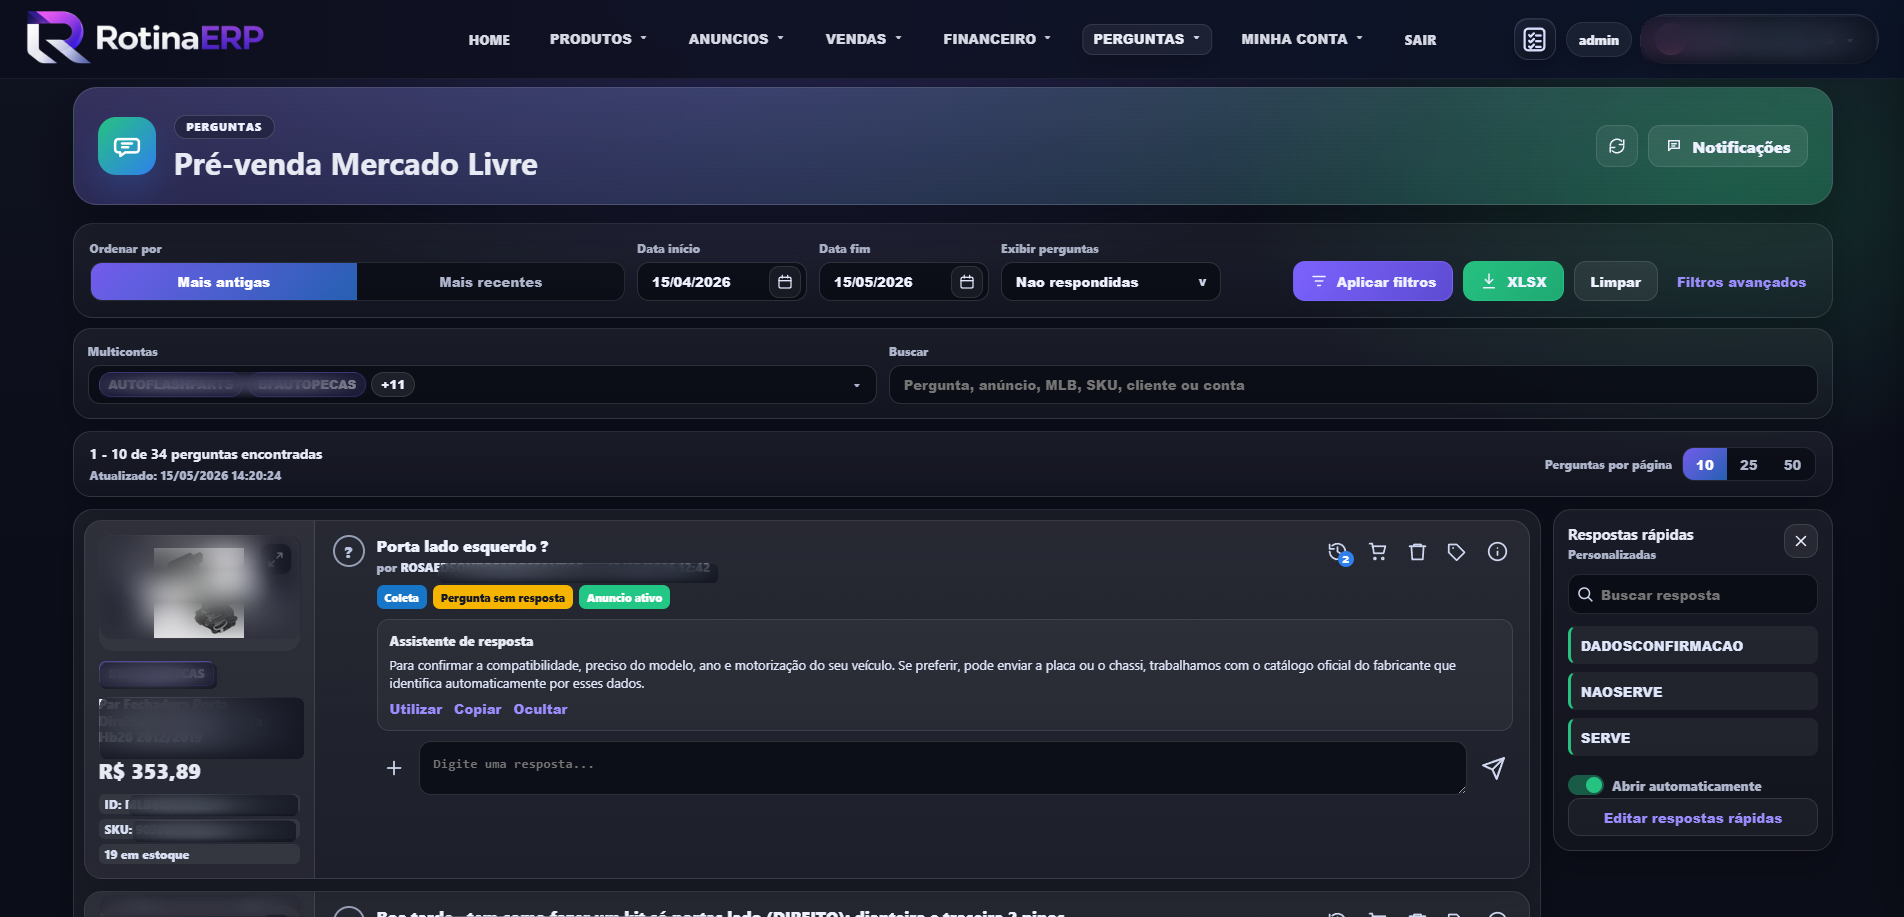Focus the Buscar search field
Image resolution: width=1904 pixels, height=917 pixels.
1353,385
